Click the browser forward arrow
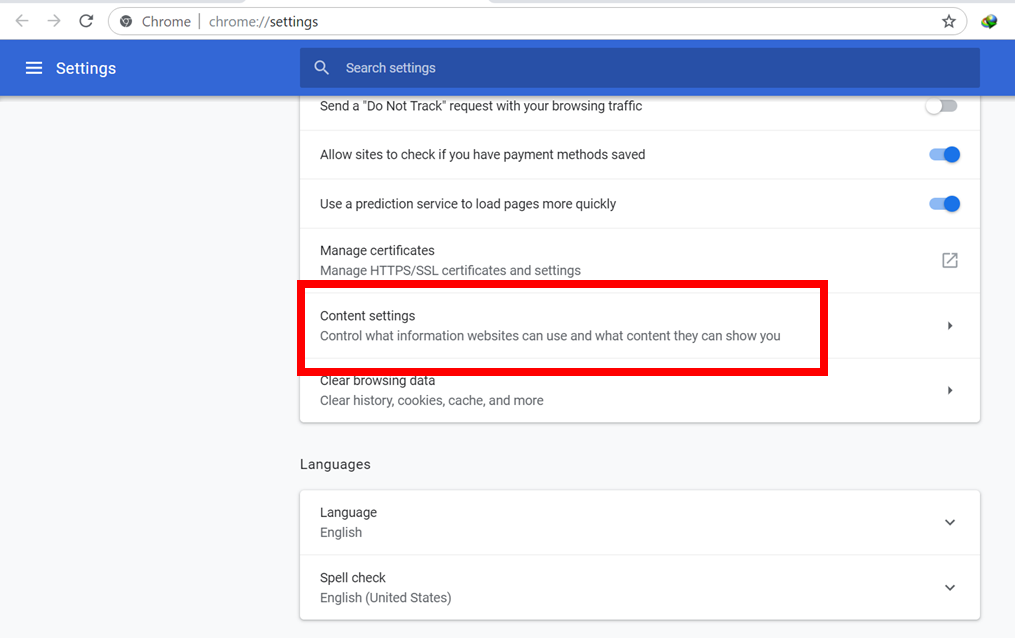The height and width of the screenshot is (638, 1015). (x=54, y=21)
